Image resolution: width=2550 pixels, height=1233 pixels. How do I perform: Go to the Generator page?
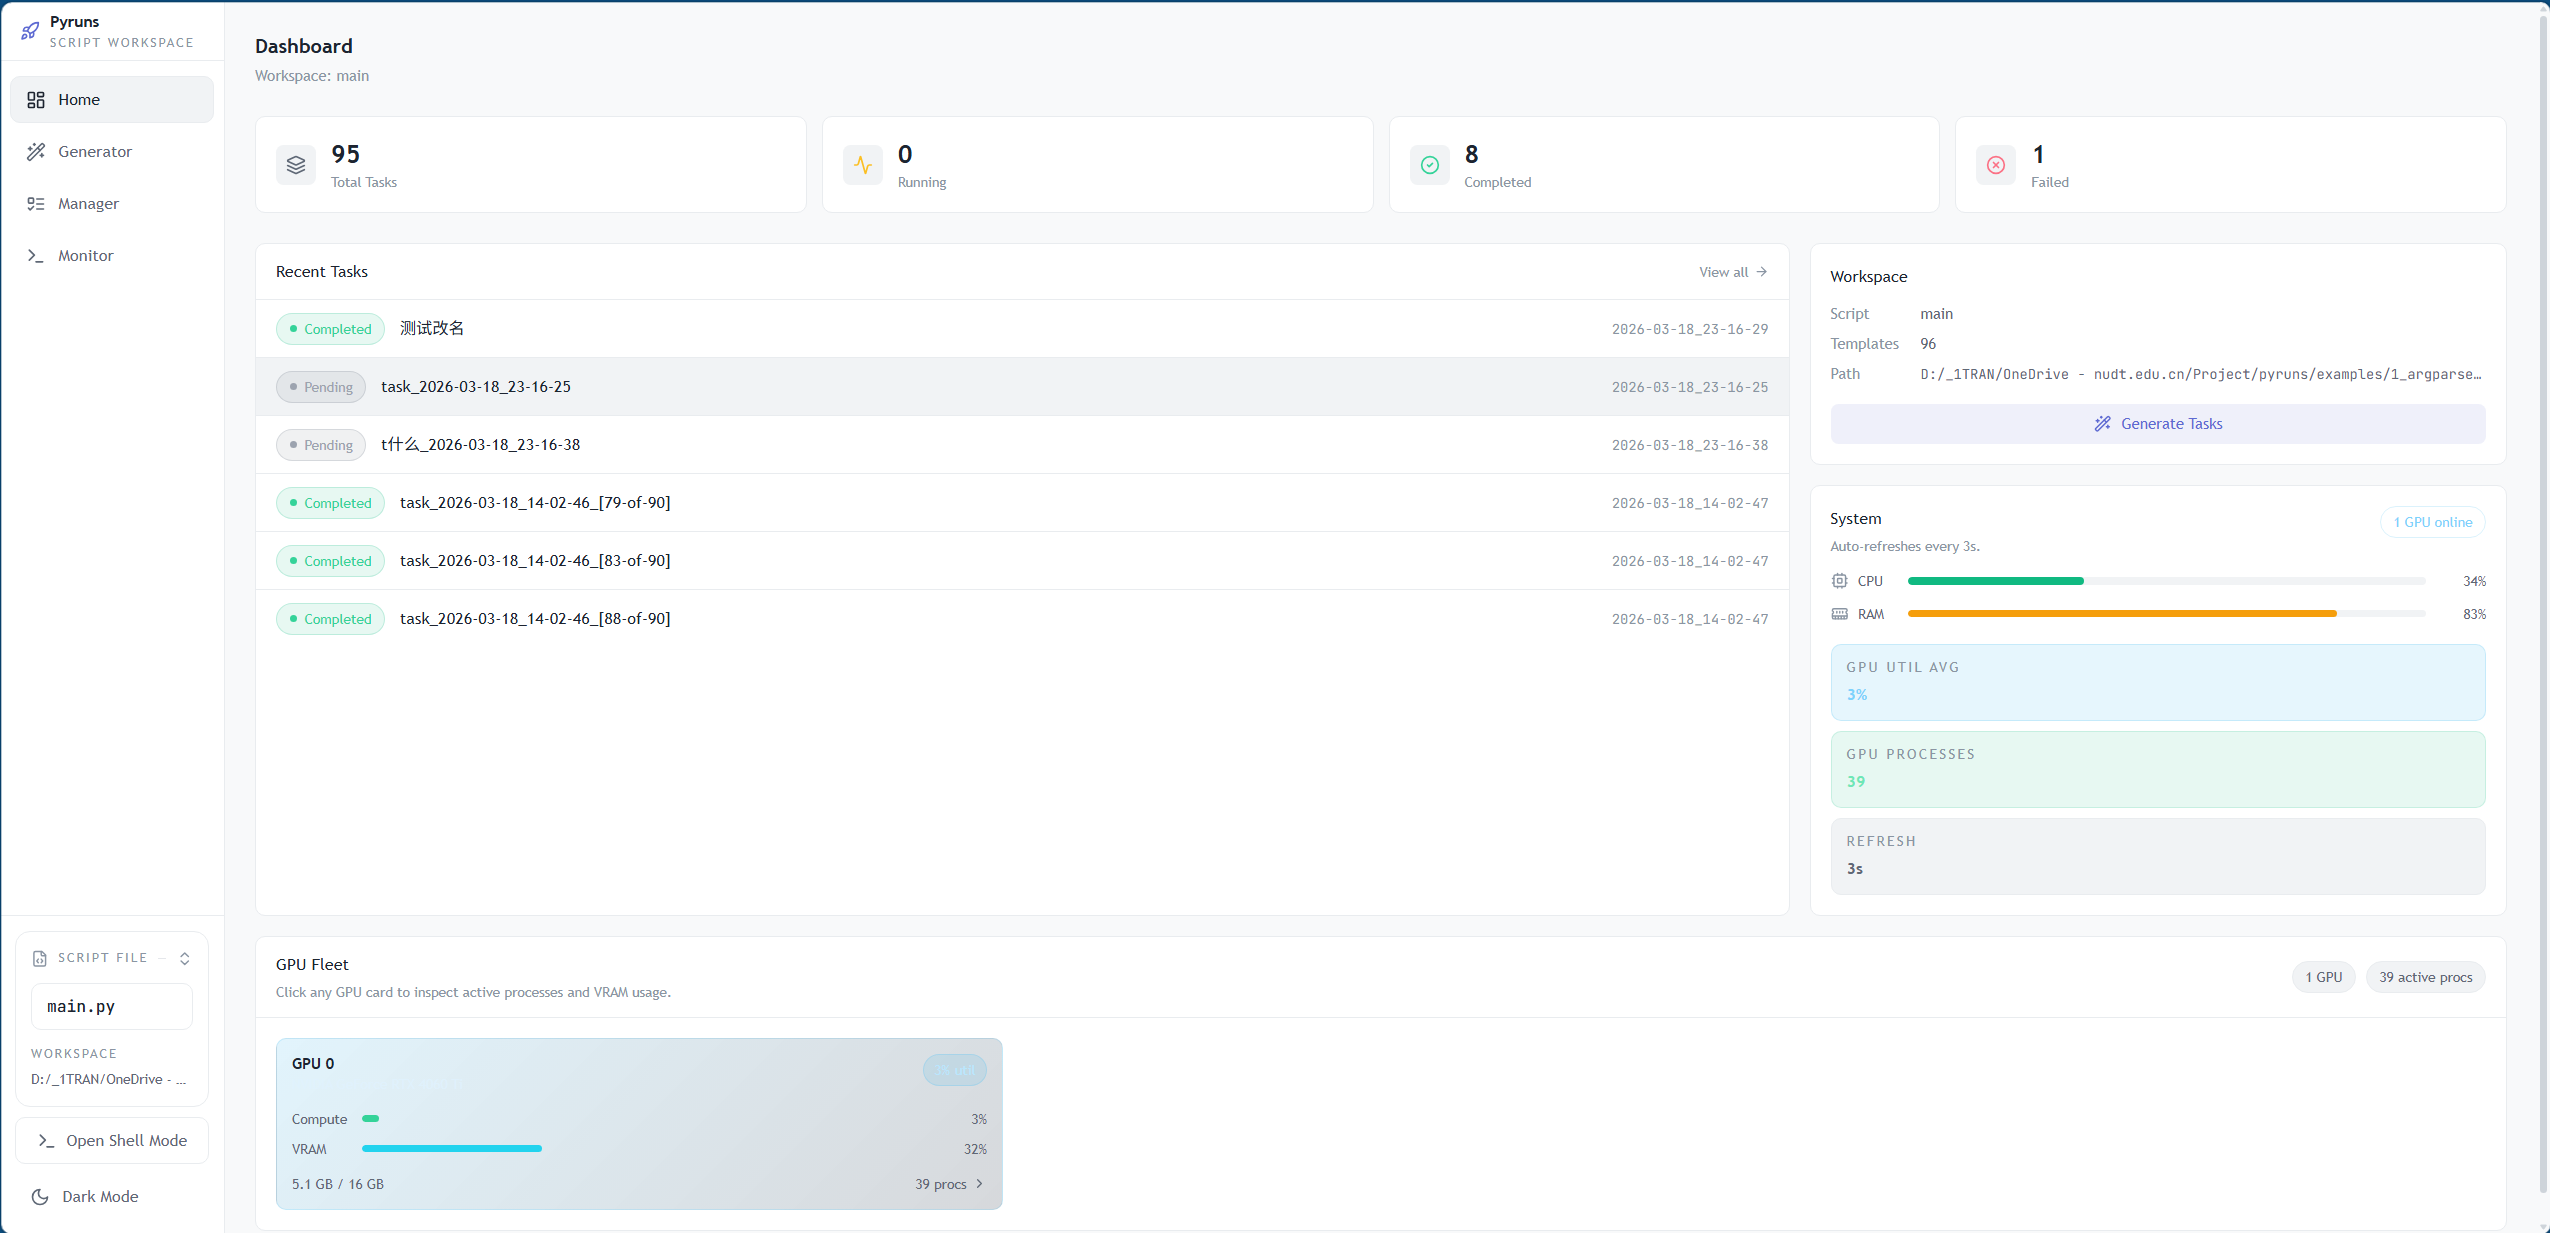click(x=95, y=152)
